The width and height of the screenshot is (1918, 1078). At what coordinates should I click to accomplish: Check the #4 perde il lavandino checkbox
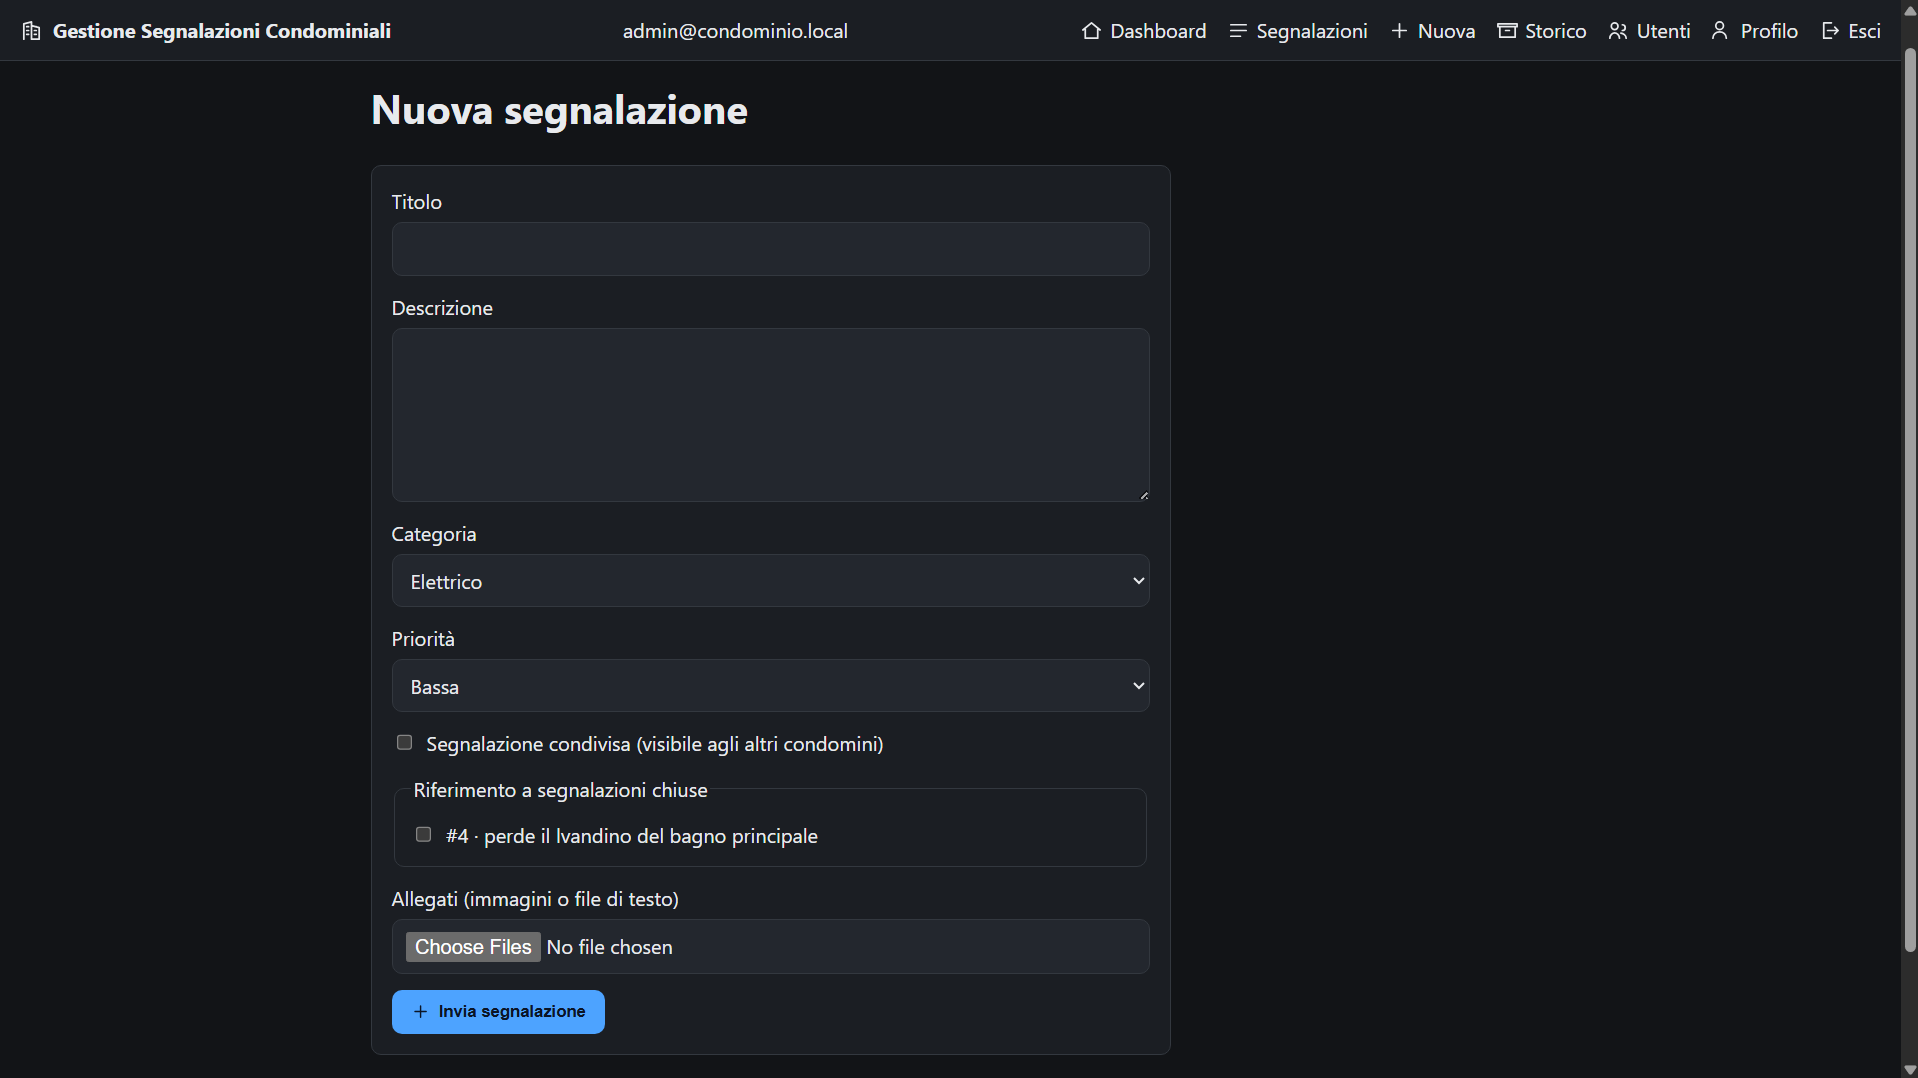[x=423, y=834]
